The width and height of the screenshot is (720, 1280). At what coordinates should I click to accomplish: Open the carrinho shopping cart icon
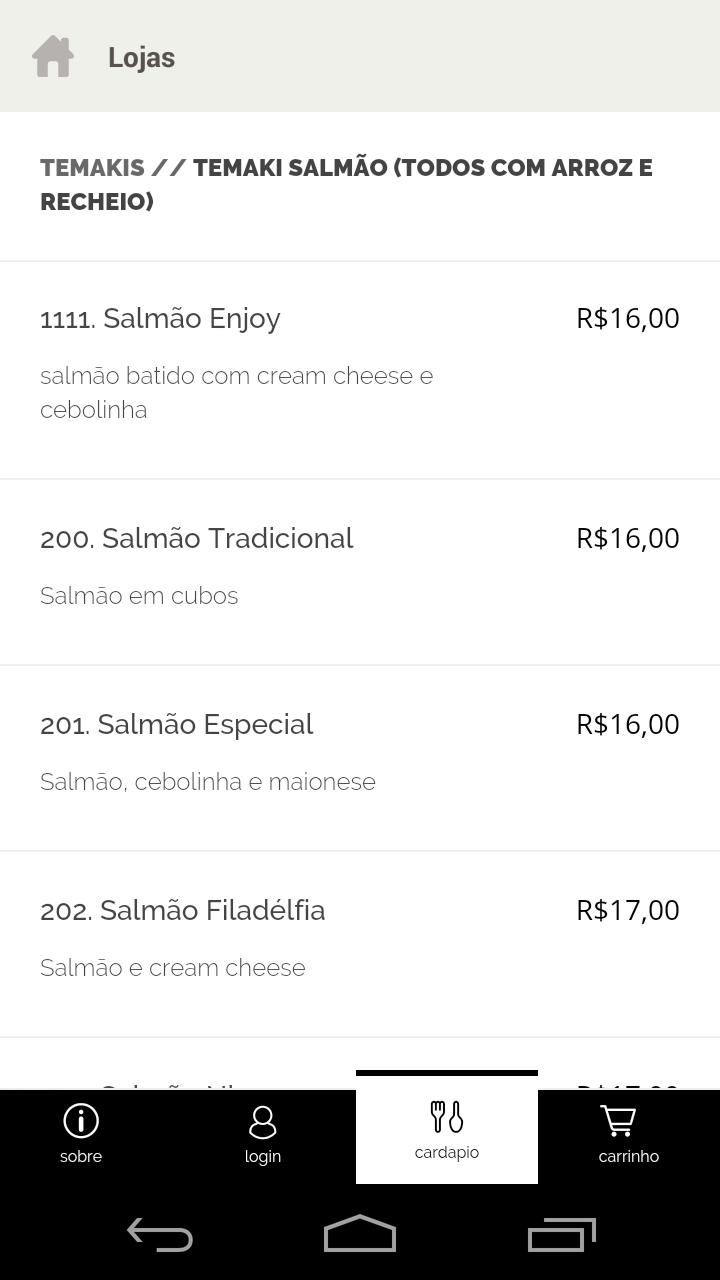(x=618, y=1121)
